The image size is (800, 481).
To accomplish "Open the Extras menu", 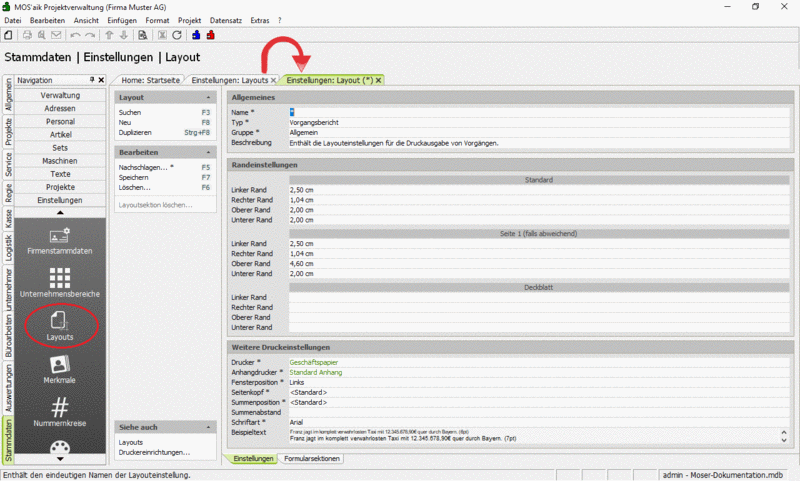I will pos(260,20).
